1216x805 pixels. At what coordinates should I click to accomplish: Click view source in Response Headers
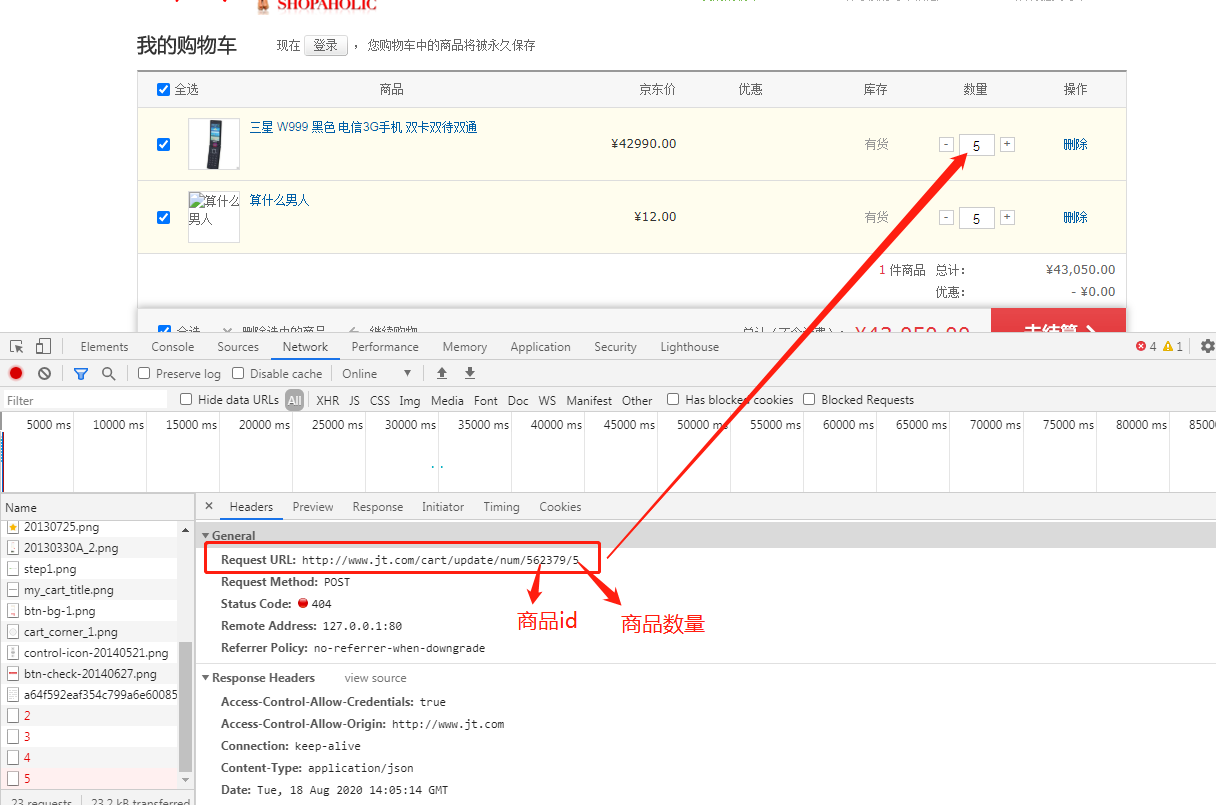tap(375, 678)
